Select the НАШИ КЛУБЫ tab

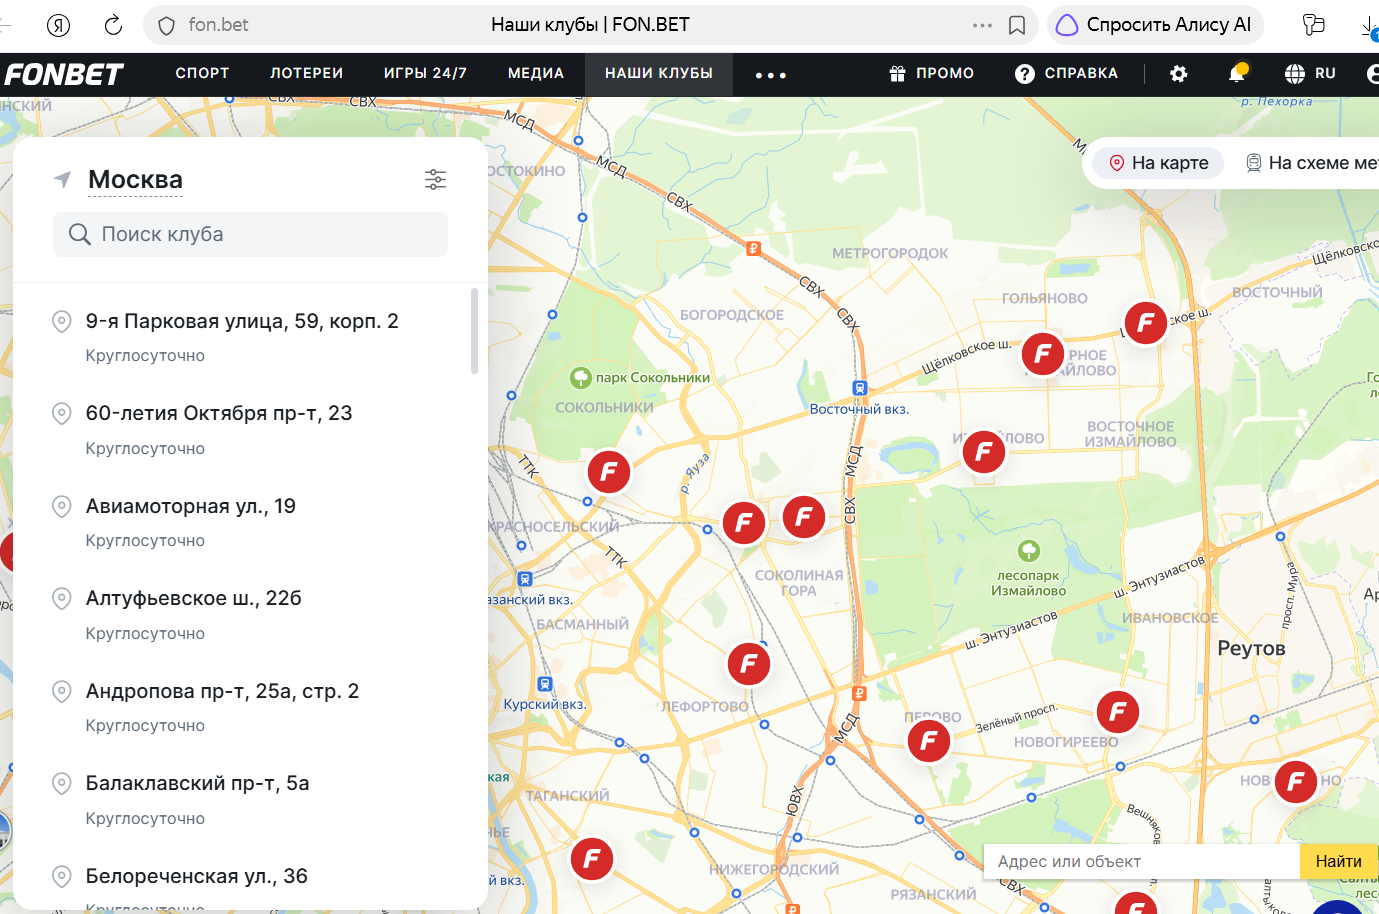click(x=659, y=74)
